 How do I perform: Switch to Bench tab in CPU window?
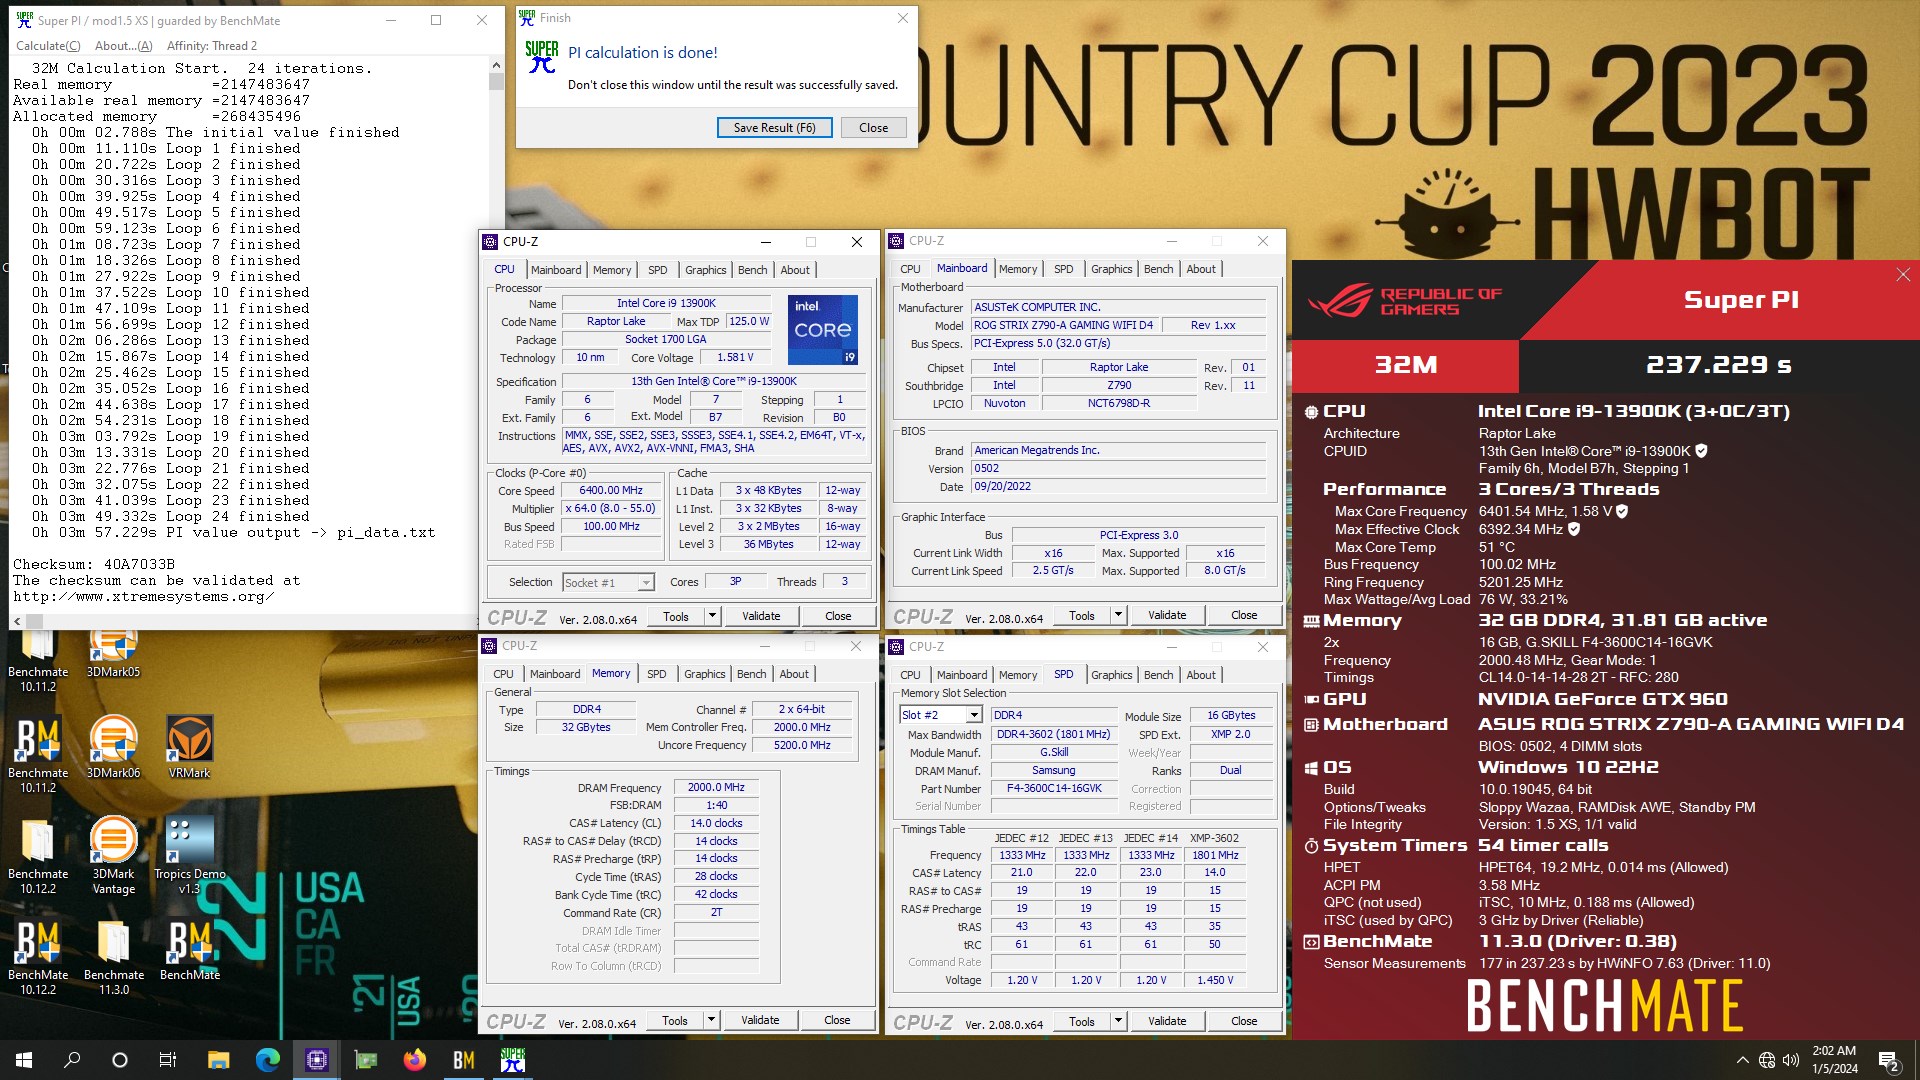(752, 270)
